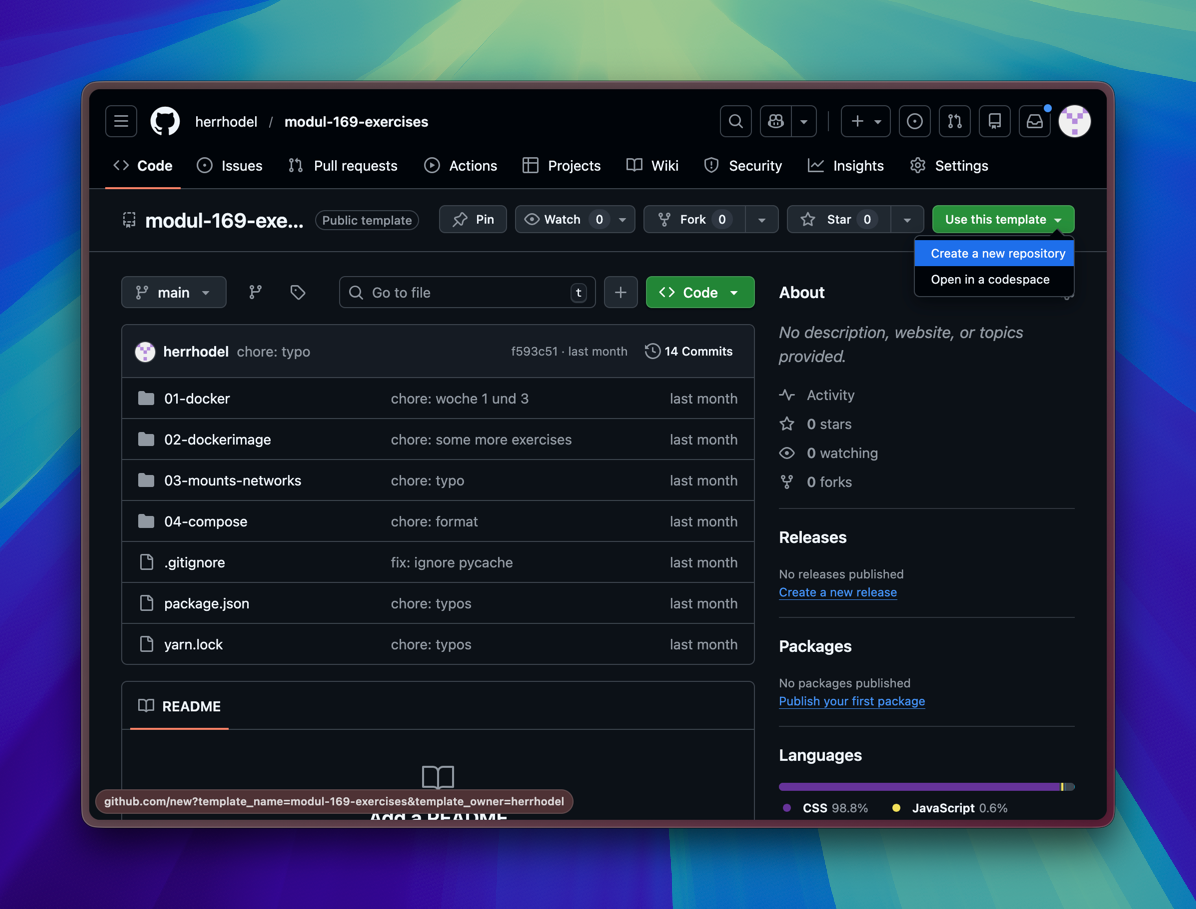
Task: Open the pull requests icon in header
Action: click(x=954, y=121)
